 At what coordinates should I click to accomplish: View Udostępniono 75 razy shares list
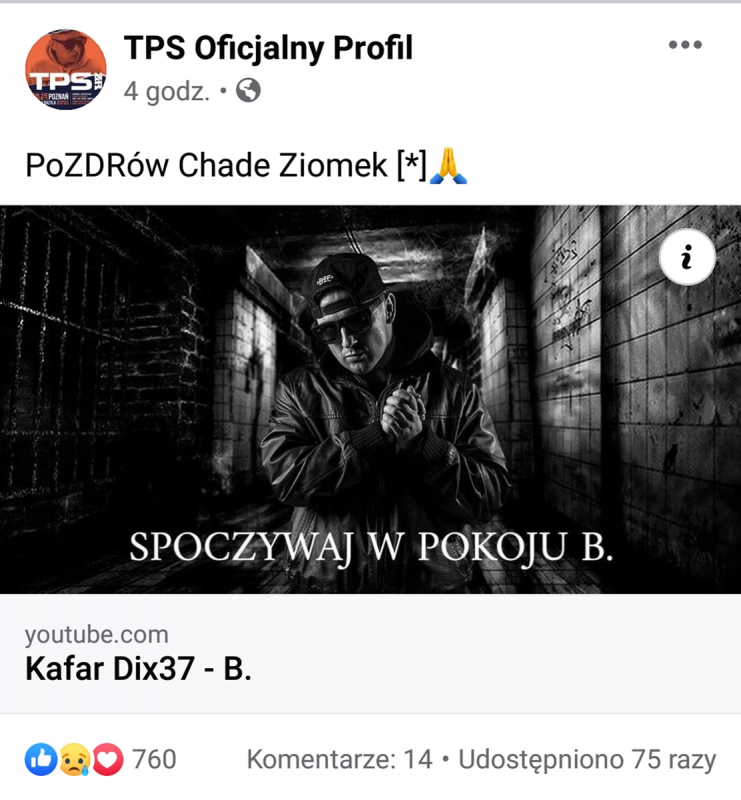tap(587, 760)
